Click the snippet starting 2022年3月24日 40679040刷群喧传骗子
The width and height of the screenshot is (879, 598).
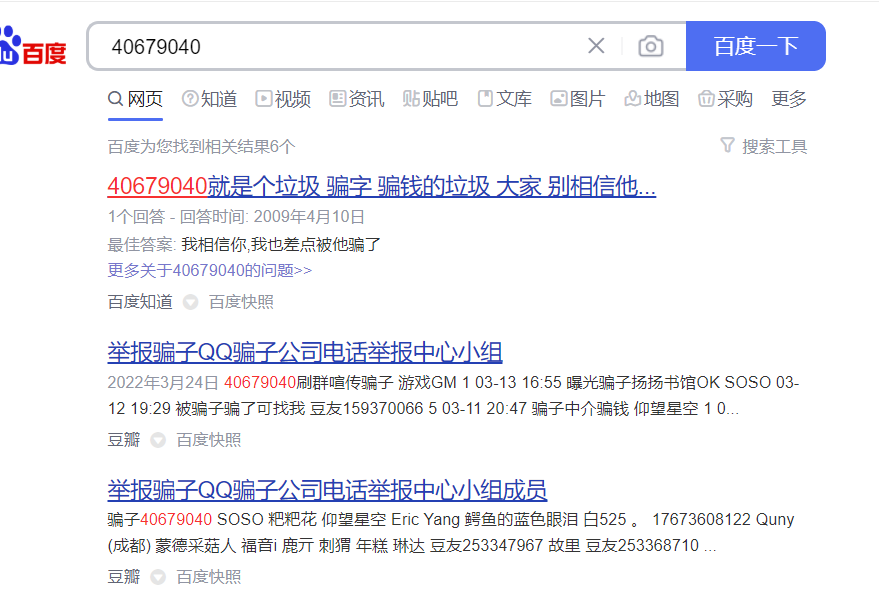point(454,395)
